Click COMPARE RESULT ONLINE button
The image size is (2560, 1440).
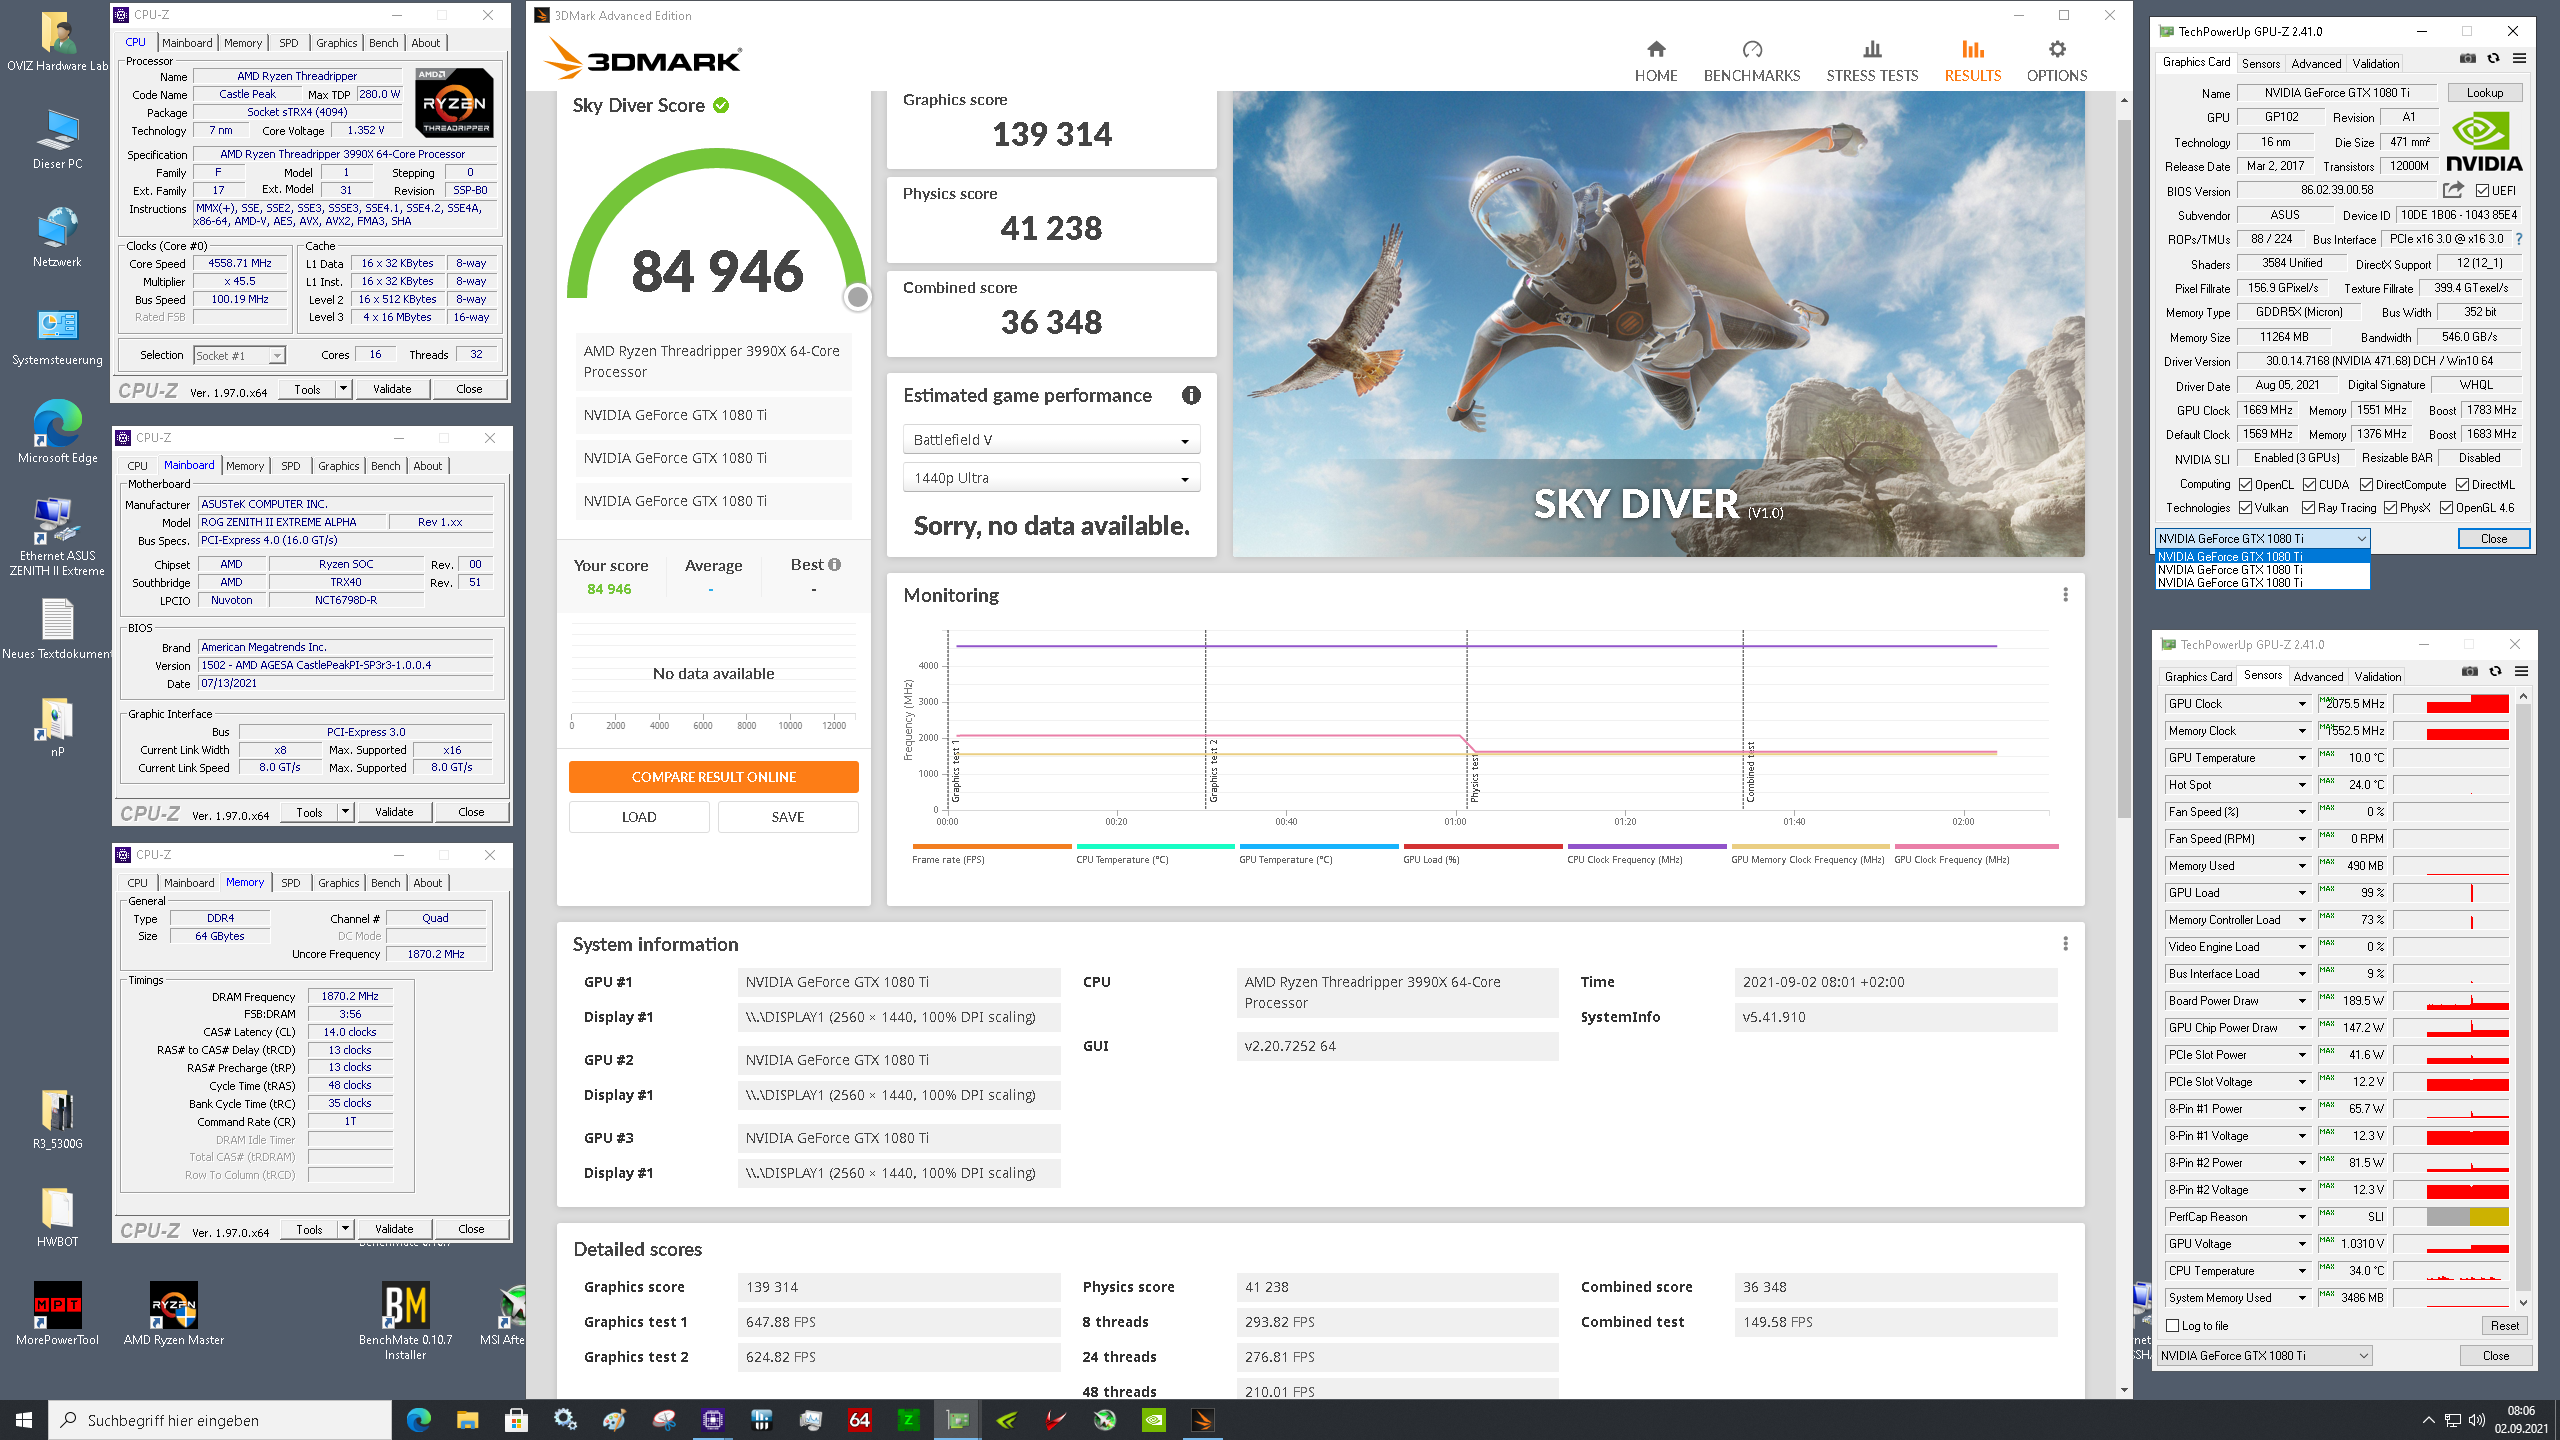coord(713,777)
